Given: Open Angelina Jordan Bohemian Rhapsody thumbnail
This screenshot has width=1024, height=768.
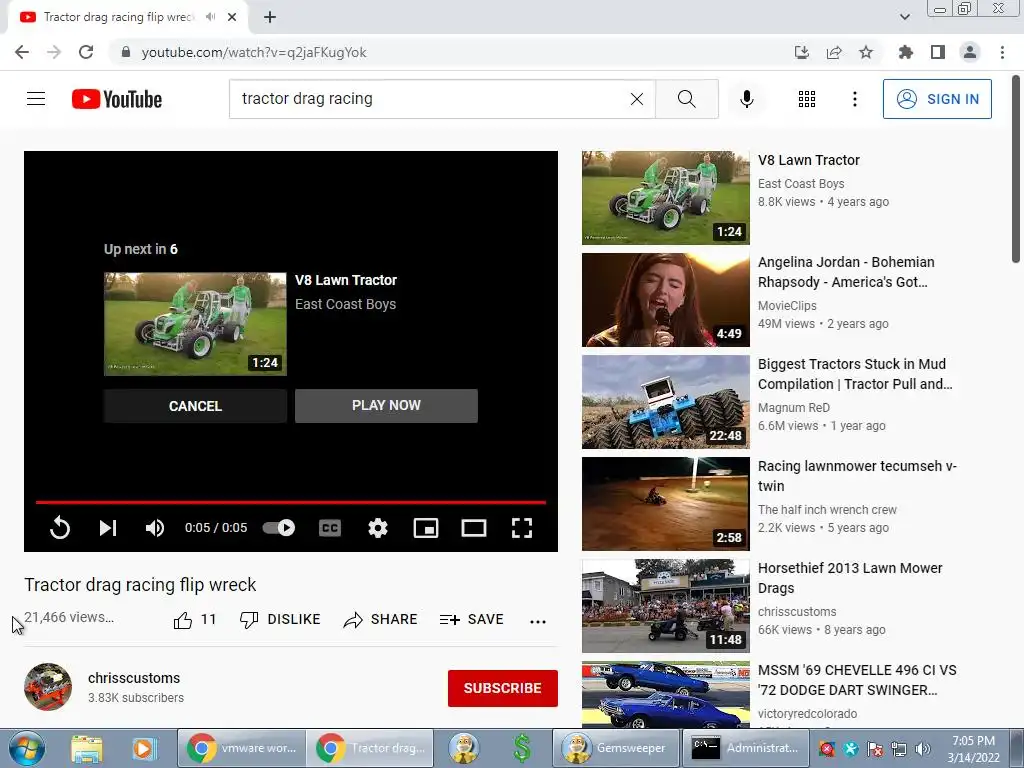Looking at the screenshot, I should (x=665, y=300).
